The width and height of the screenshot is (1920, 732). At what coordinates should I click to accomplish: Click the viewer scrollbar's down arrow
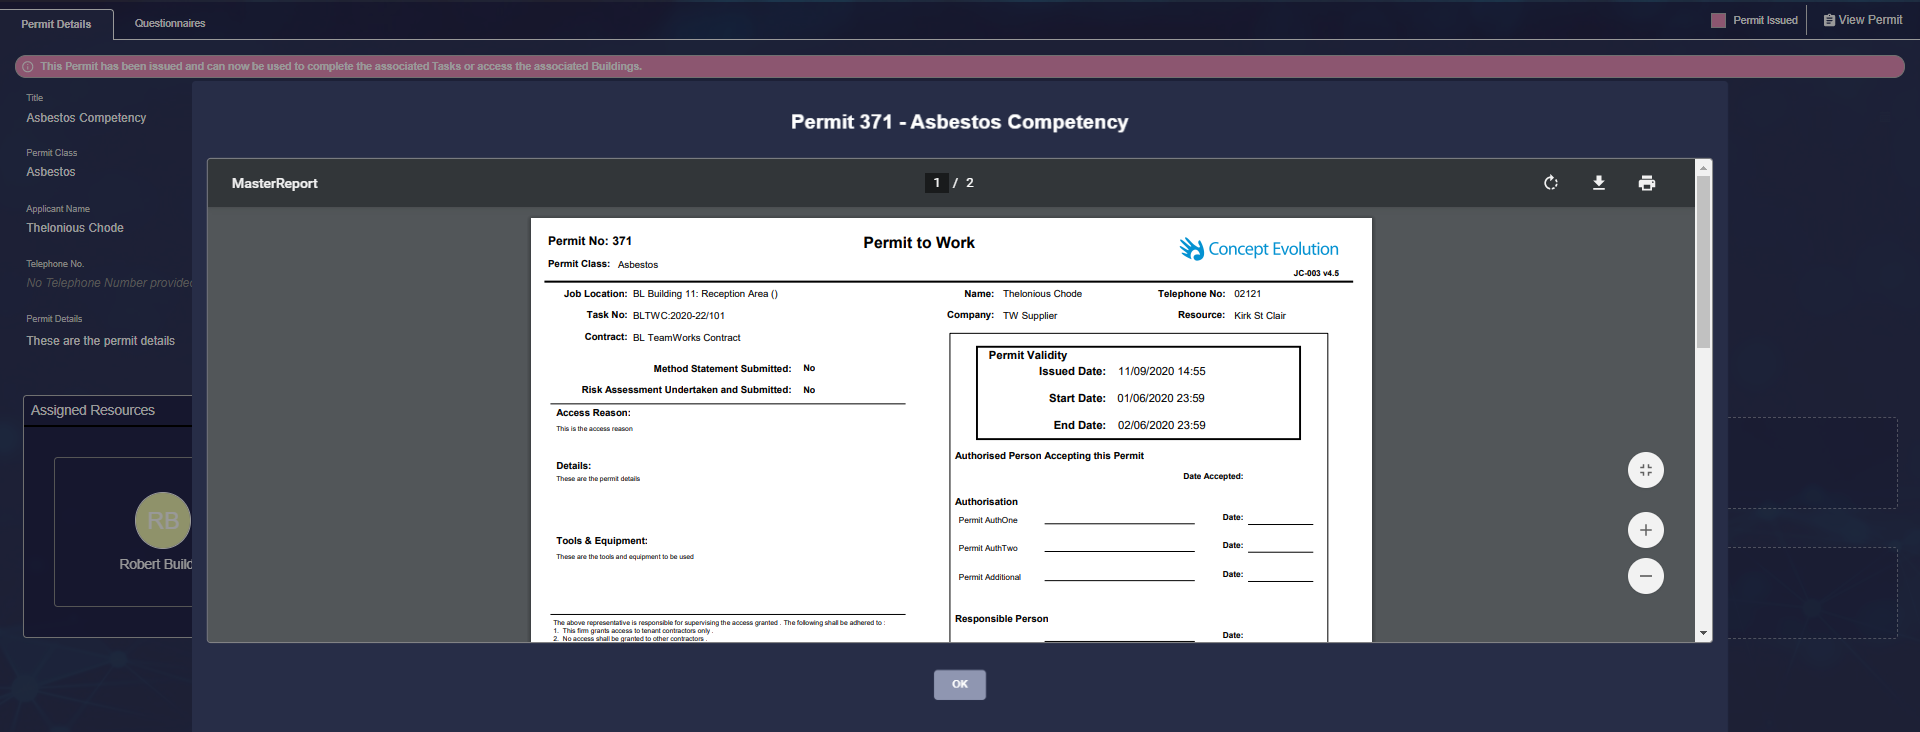pos(1703,633)
